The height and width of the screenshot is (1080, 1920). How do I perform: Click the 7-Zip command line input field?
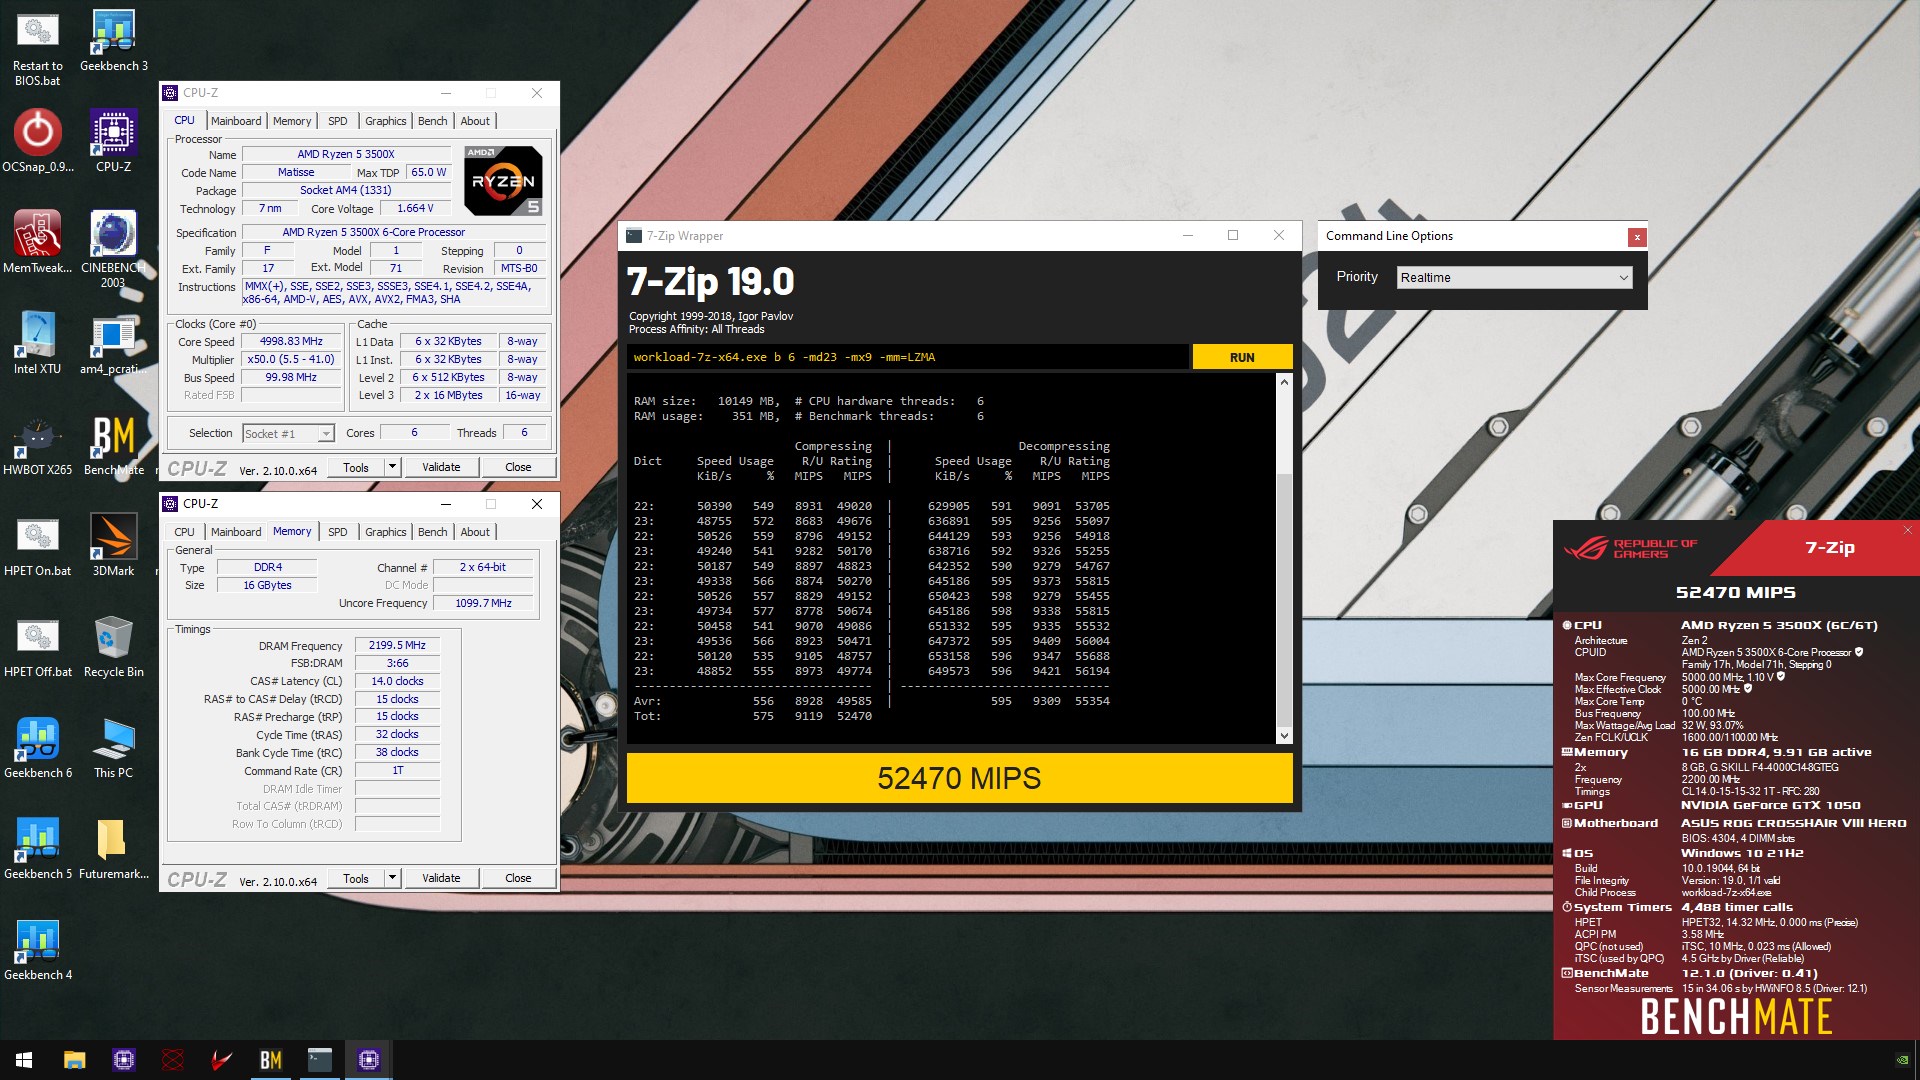click(908, 357)
